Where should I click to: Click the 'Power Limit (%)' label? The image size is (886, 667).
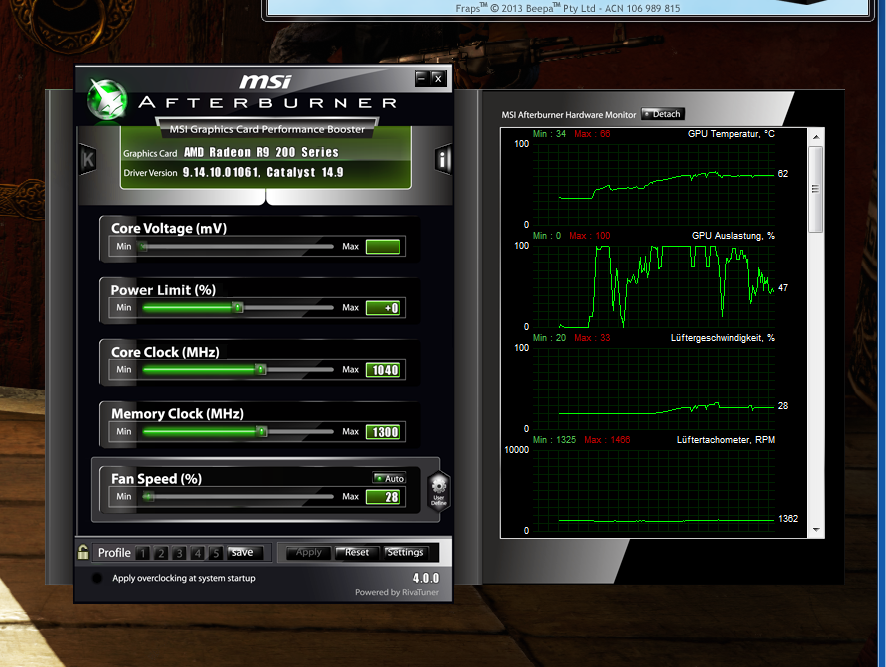163,290
